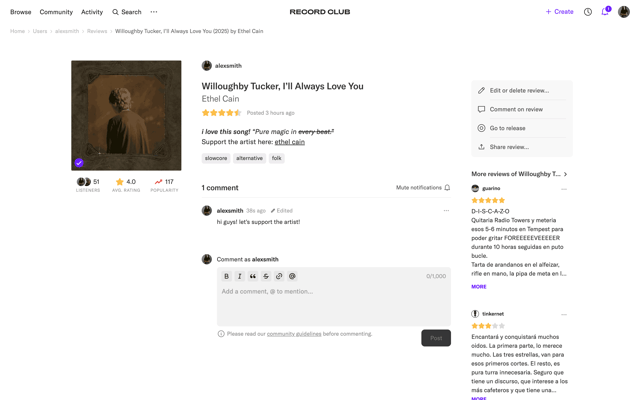Expand the More reviews of Willoughby chevron

click(565, 174)
